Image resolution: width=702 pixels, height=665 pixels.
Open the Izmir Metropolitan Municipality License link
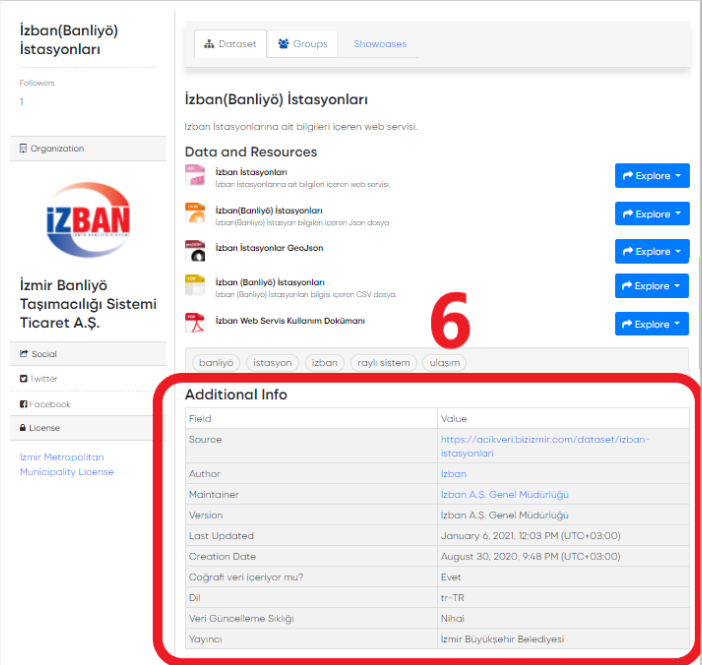coord(67,464)
